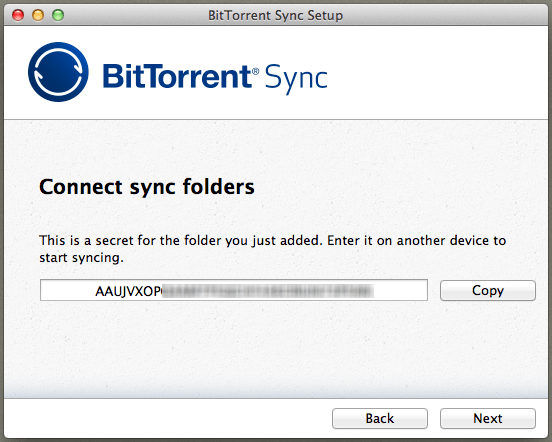Image resolution: width=552 pixels, height=442 pixels.
Task: Click the "start syncing." text line
Action: point(81,258)
